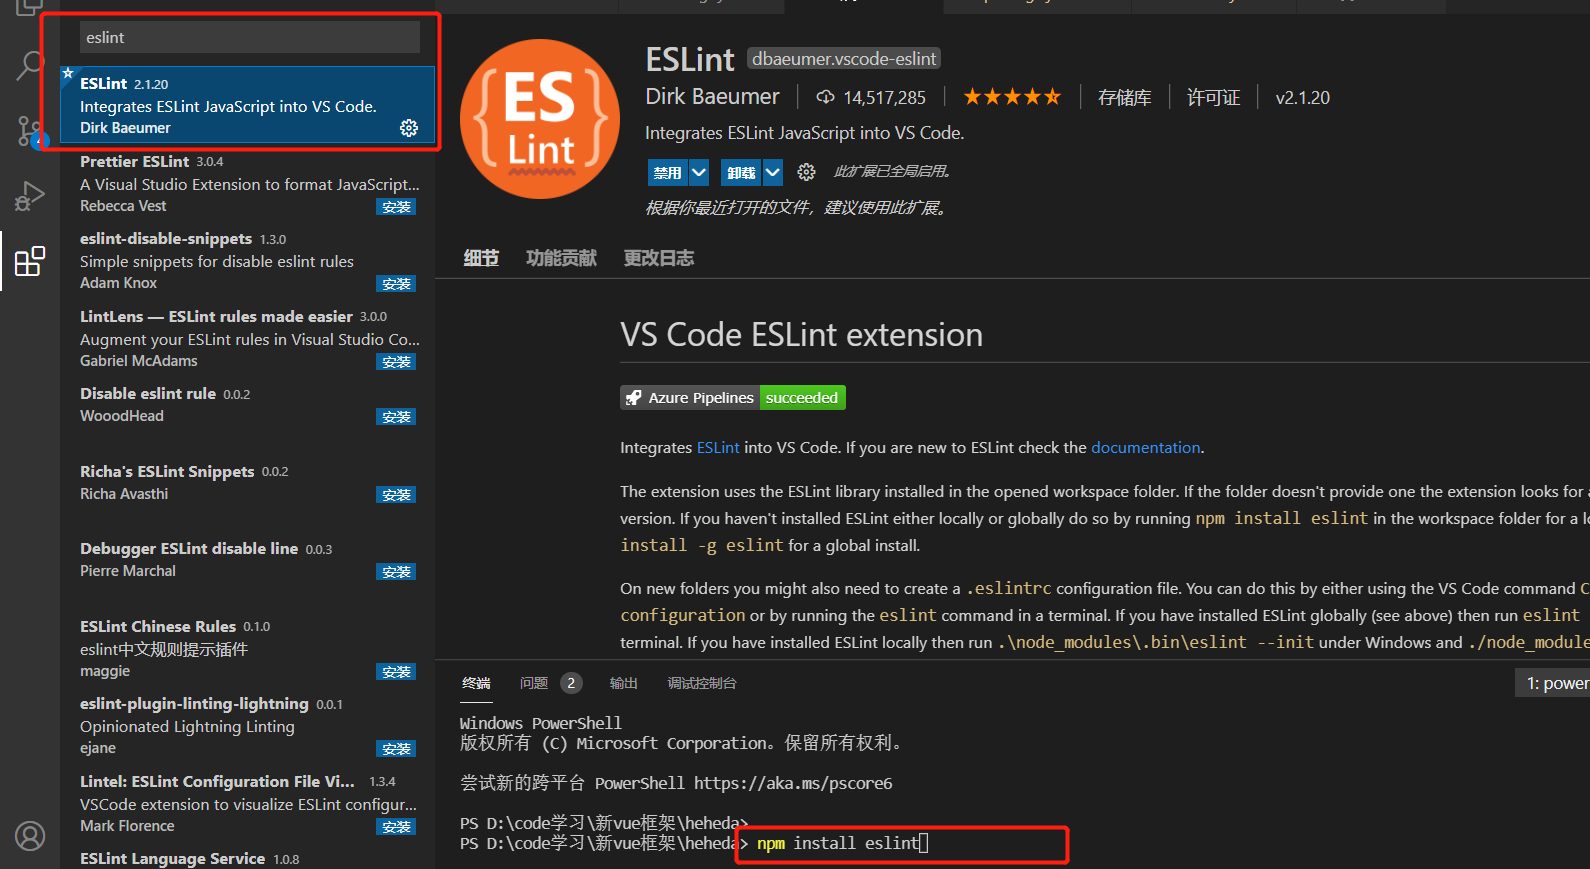The height and width of the screenshot is (869, 1590).
Task: Click the dbaeumer.vscode-eslint identifier badge
Action: (x=844, y=59)
